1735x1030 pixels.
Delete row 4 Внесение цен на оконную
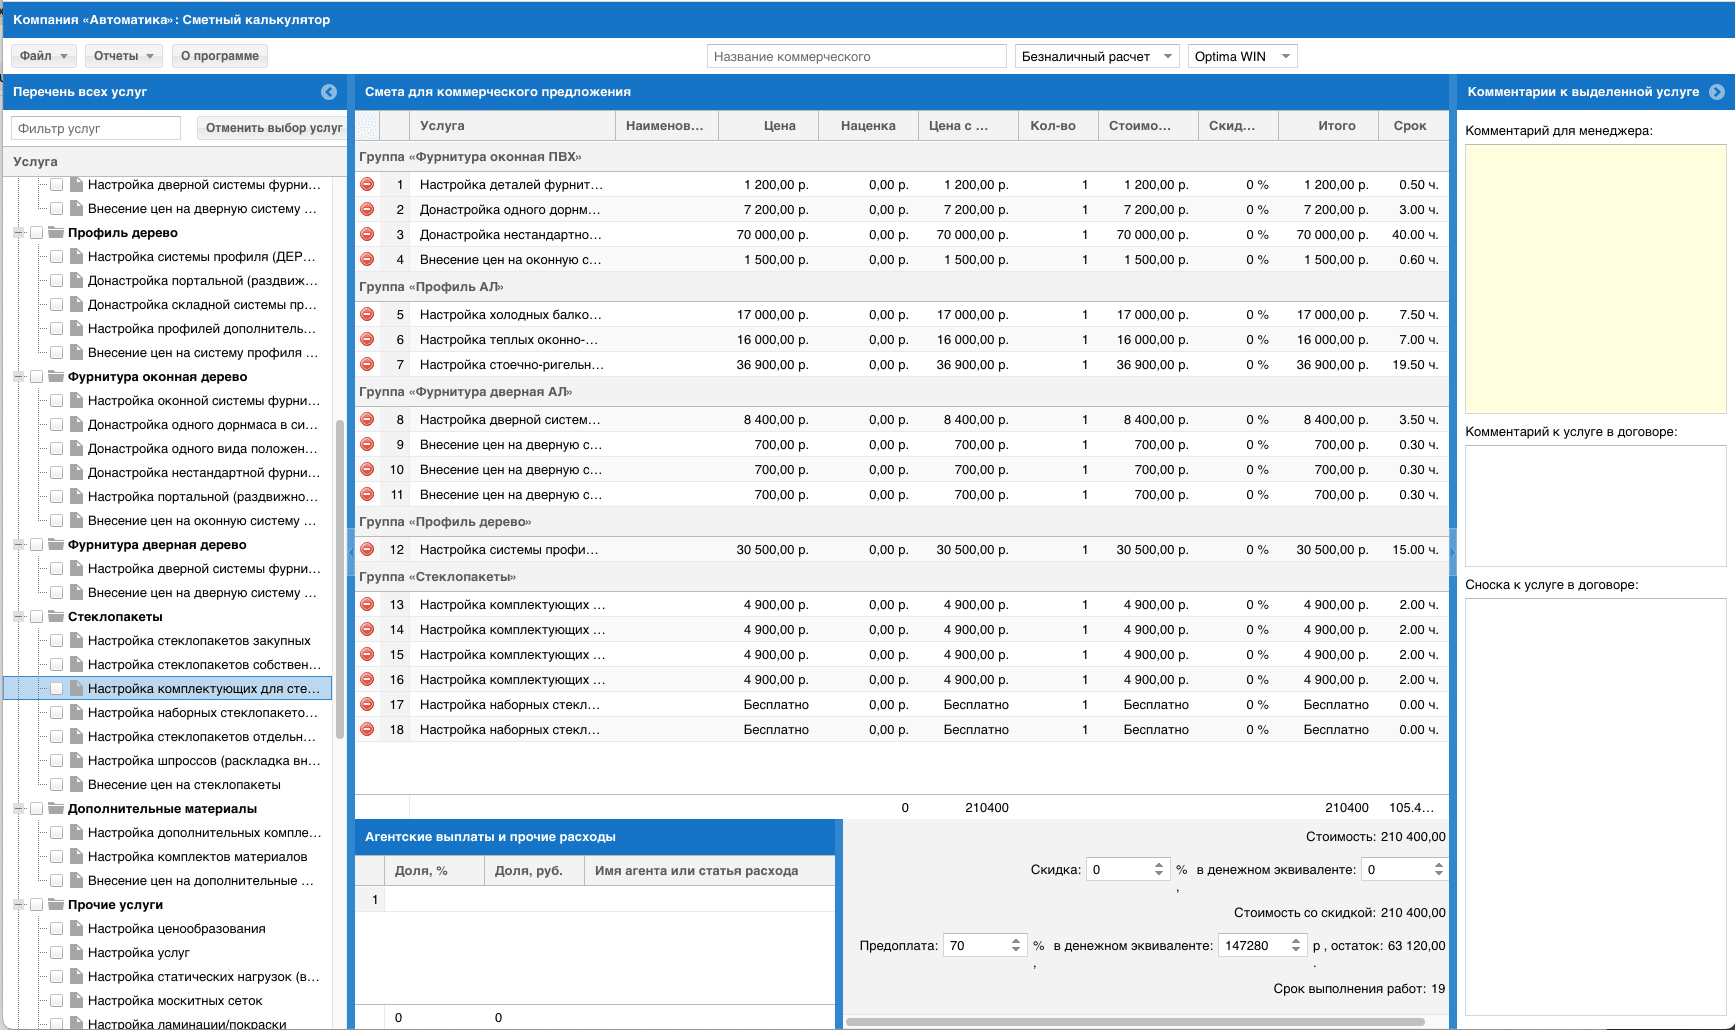(367, 259)
